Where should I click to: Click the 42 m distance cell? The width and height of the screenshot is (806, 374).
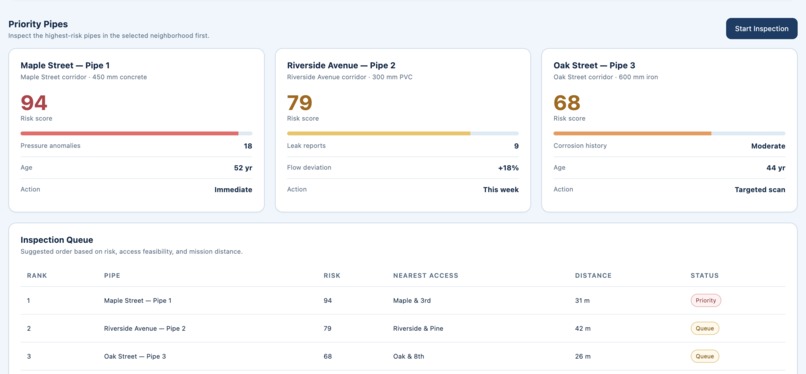pyautogui.click(x=583, y=328)
